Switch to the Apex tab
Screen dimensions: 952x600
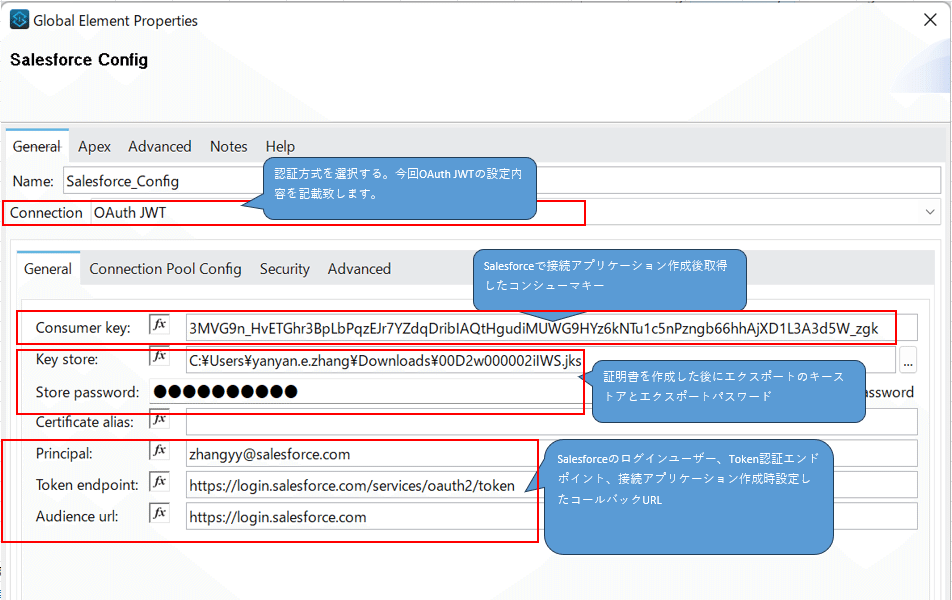click(x=93, y=146)
